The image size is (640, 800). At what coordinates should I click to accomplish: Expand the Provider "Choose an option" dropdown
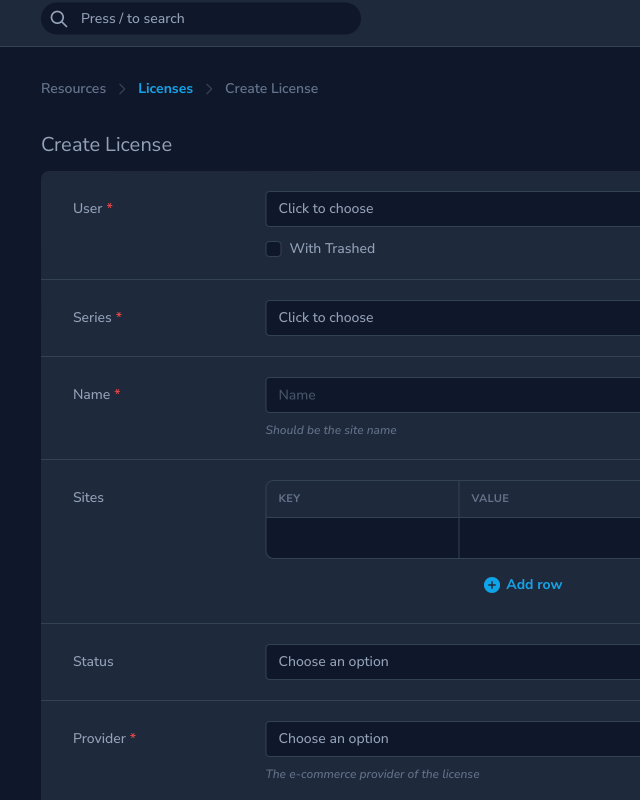click(x=452, y=739)
